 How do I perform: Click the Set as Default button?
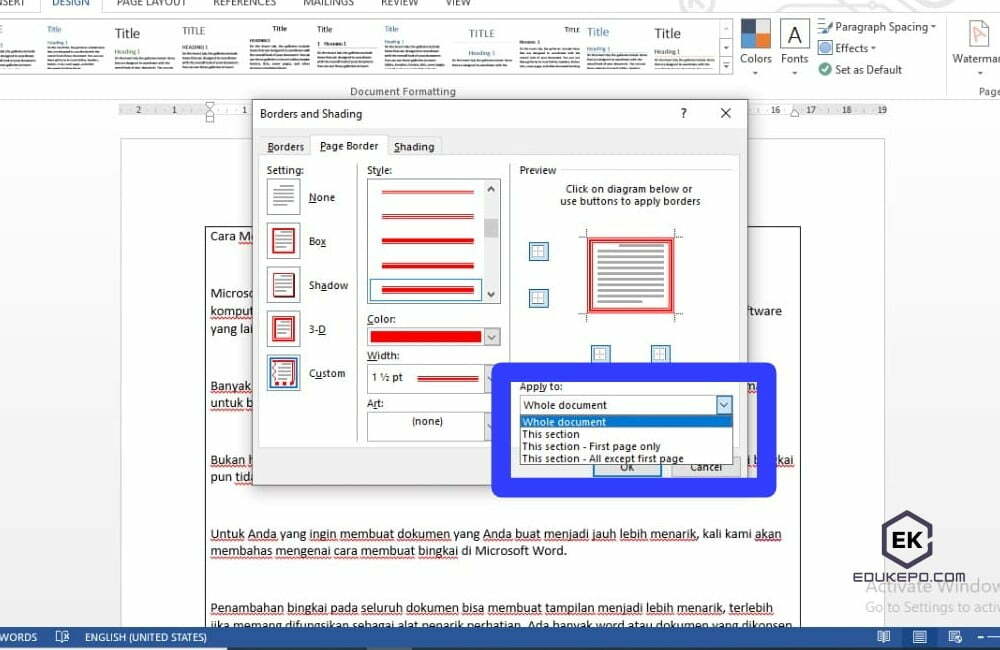862,70
